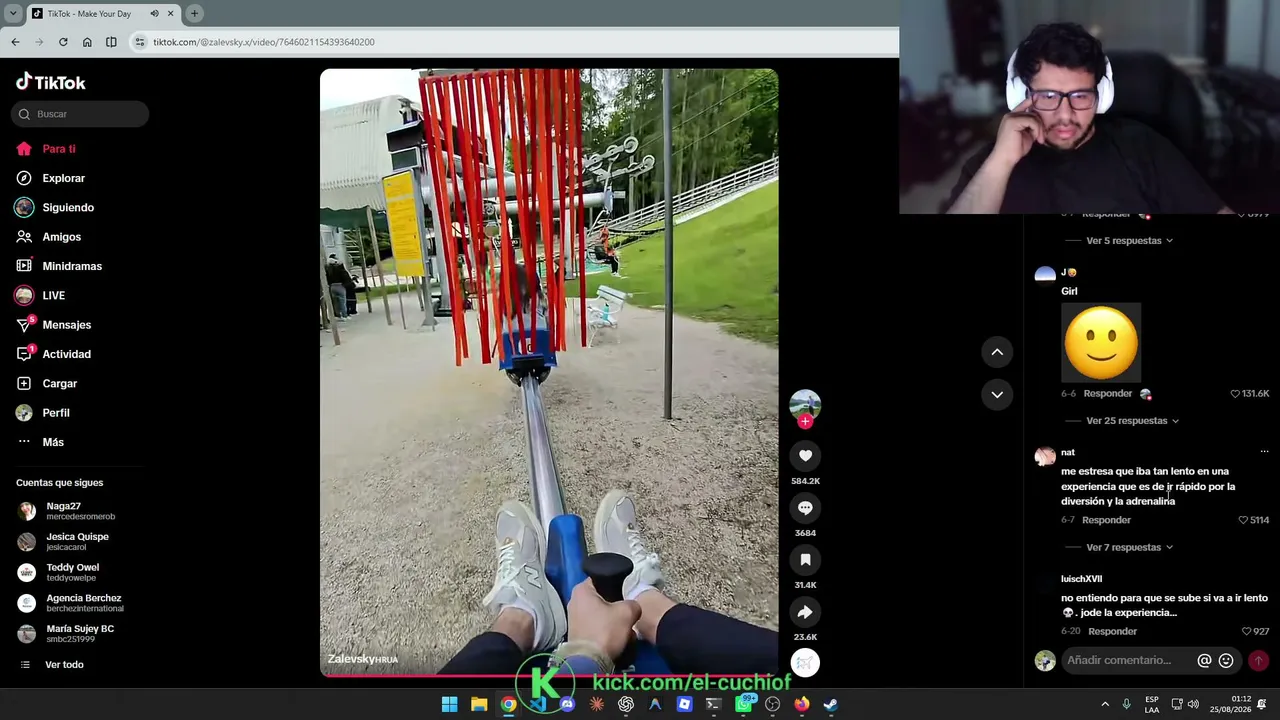Mute the tab using its speaker icon
1280x720 pixels.
click(154, 14)
